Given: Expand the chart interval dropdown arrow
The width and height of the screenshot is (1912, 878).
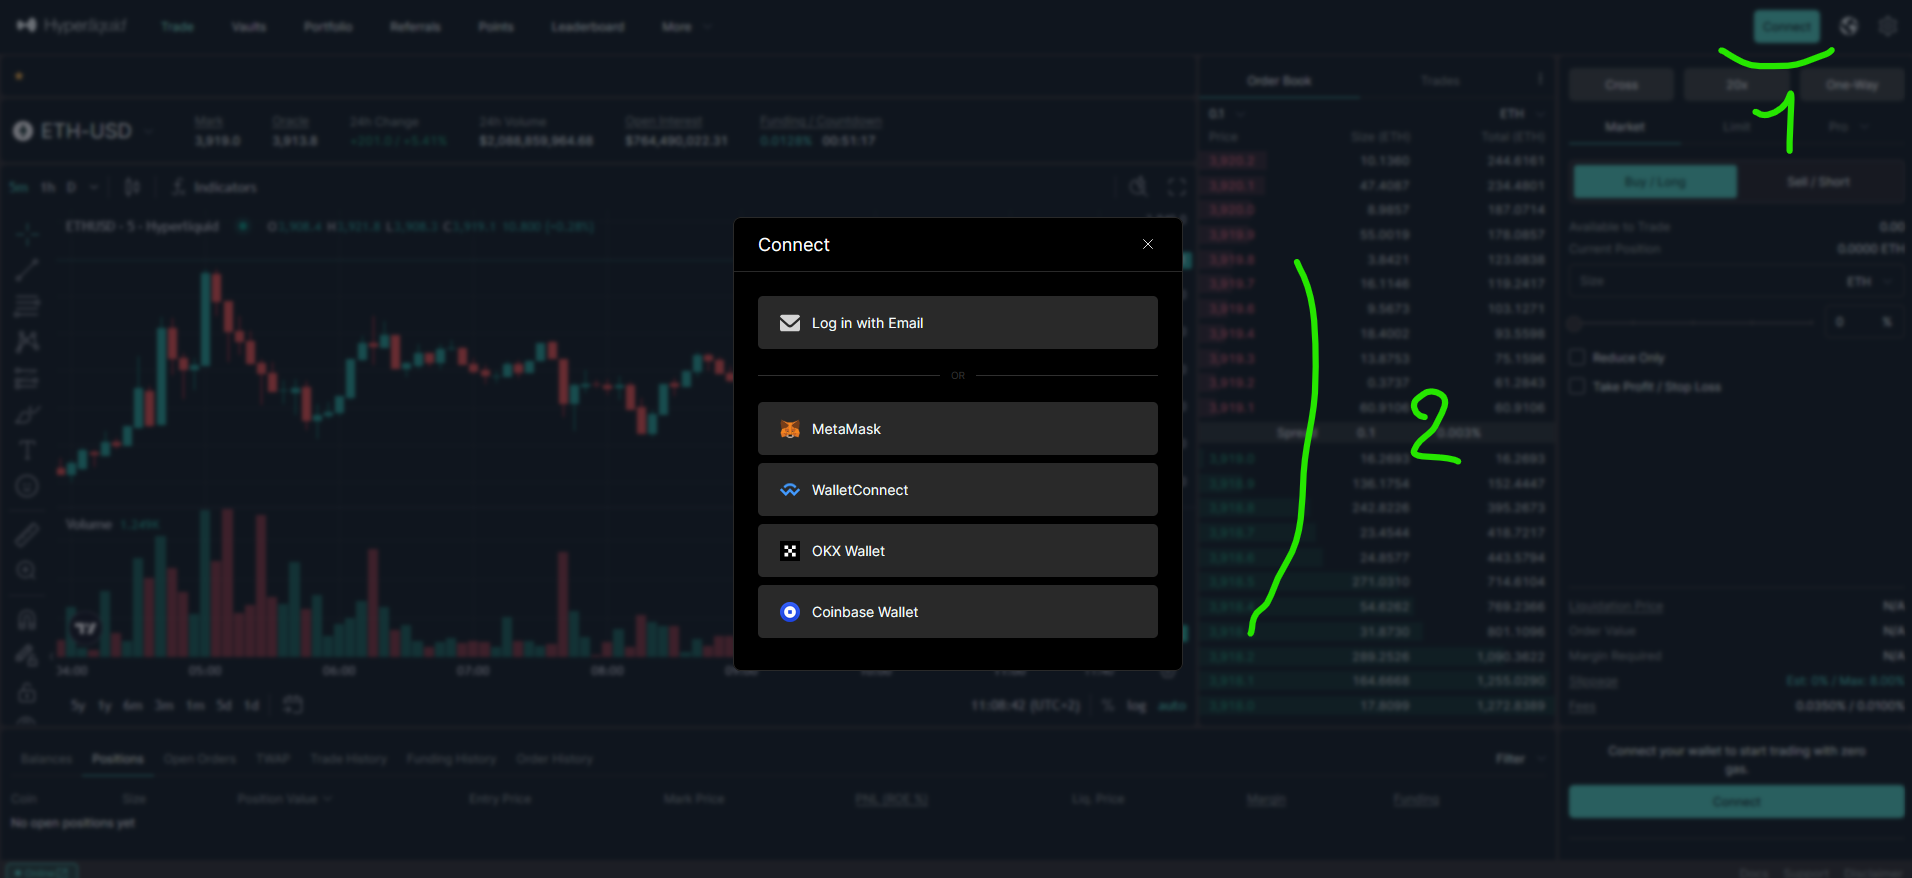Looking at the screenshot, I should [94, 187].
